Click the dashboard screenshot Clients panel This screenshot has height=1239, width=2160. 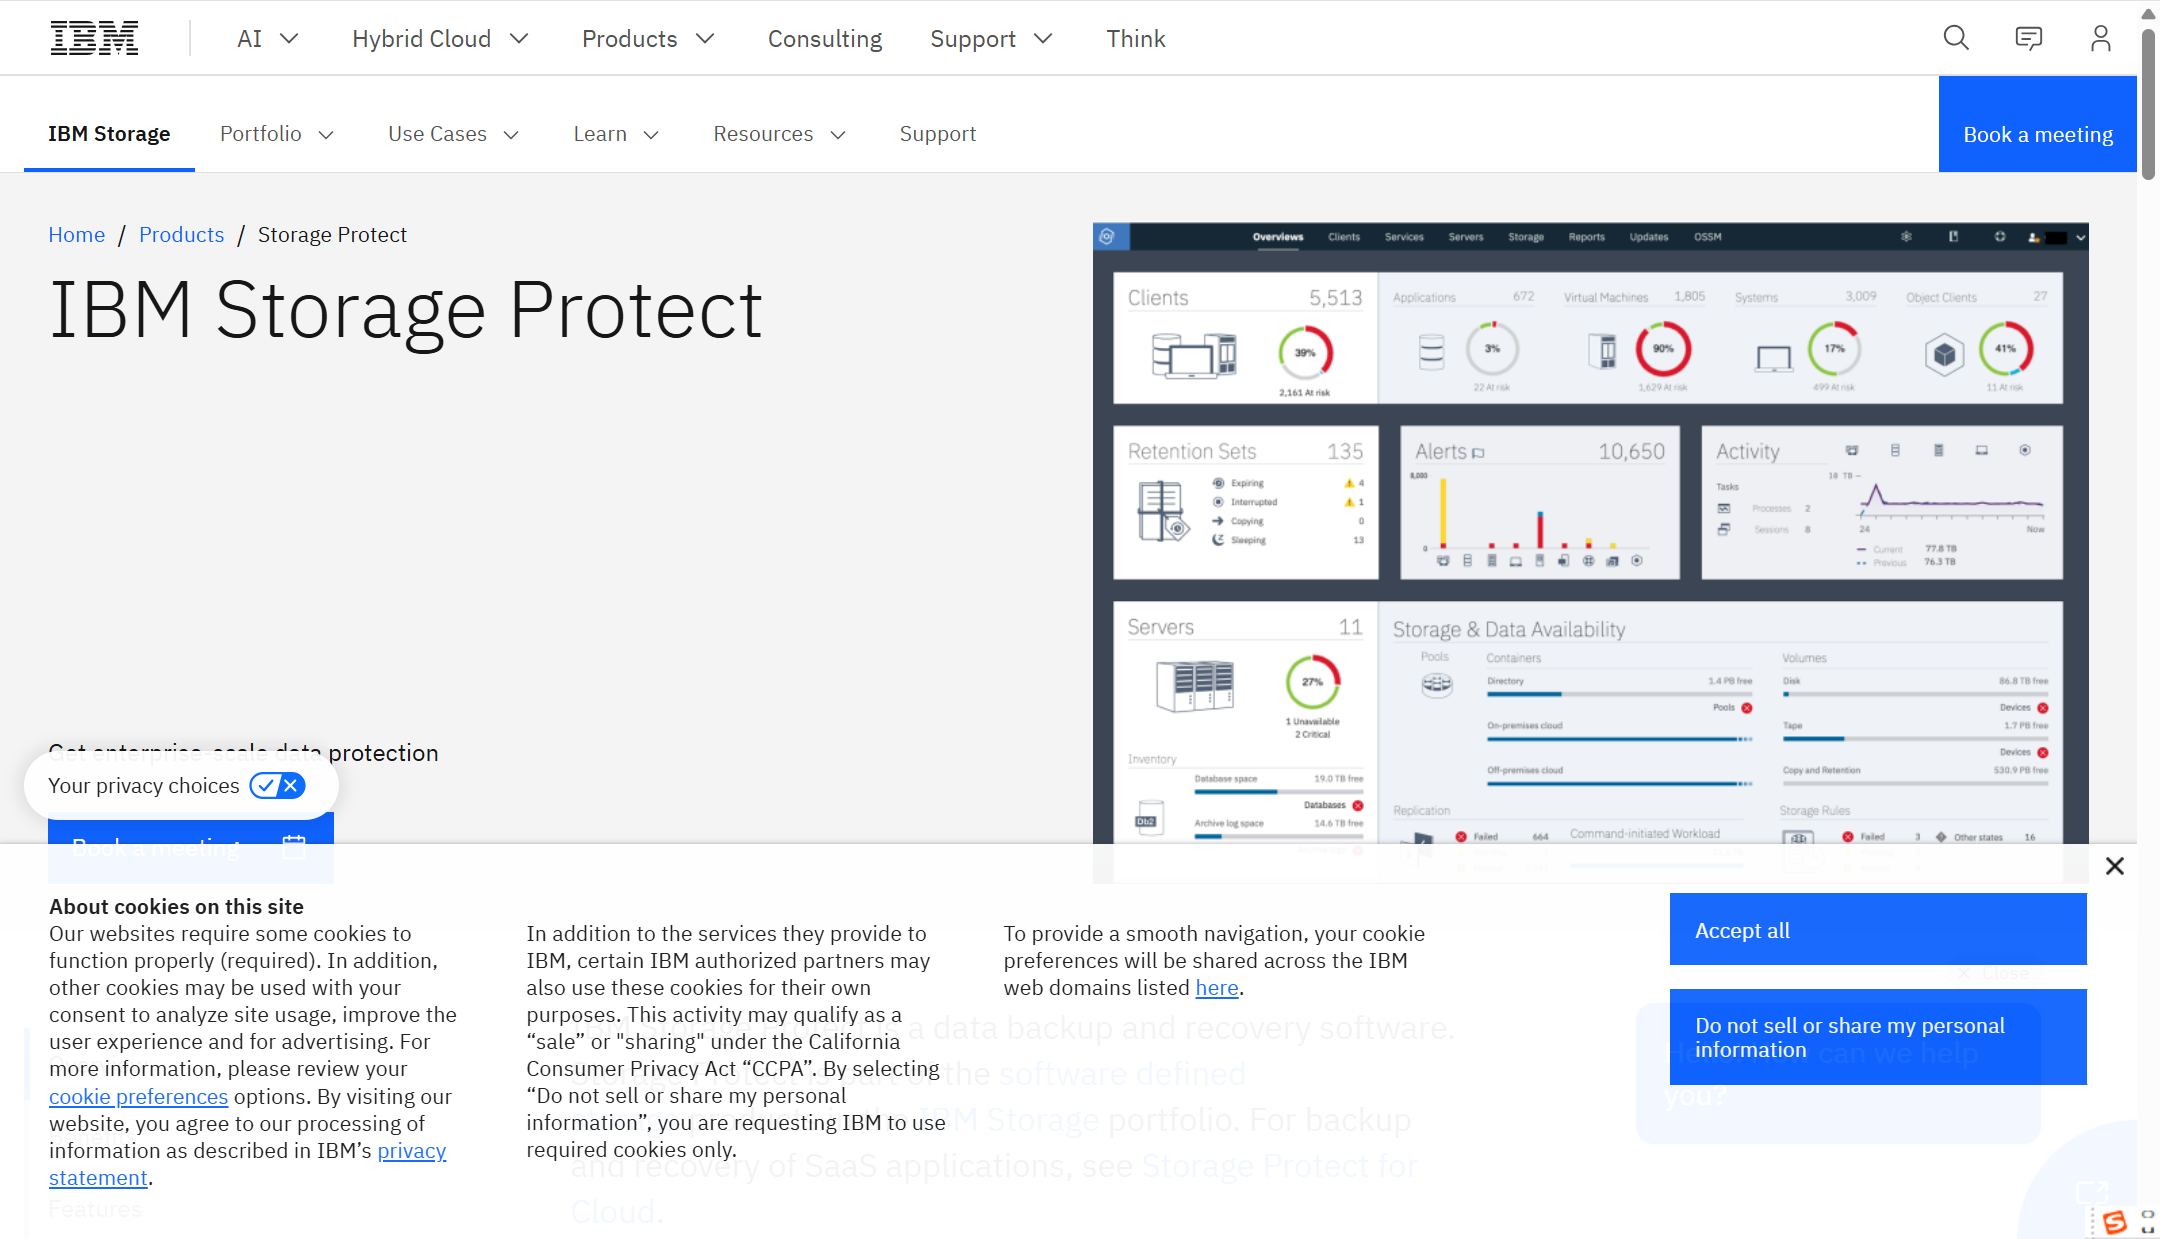tap(1245, 338)
